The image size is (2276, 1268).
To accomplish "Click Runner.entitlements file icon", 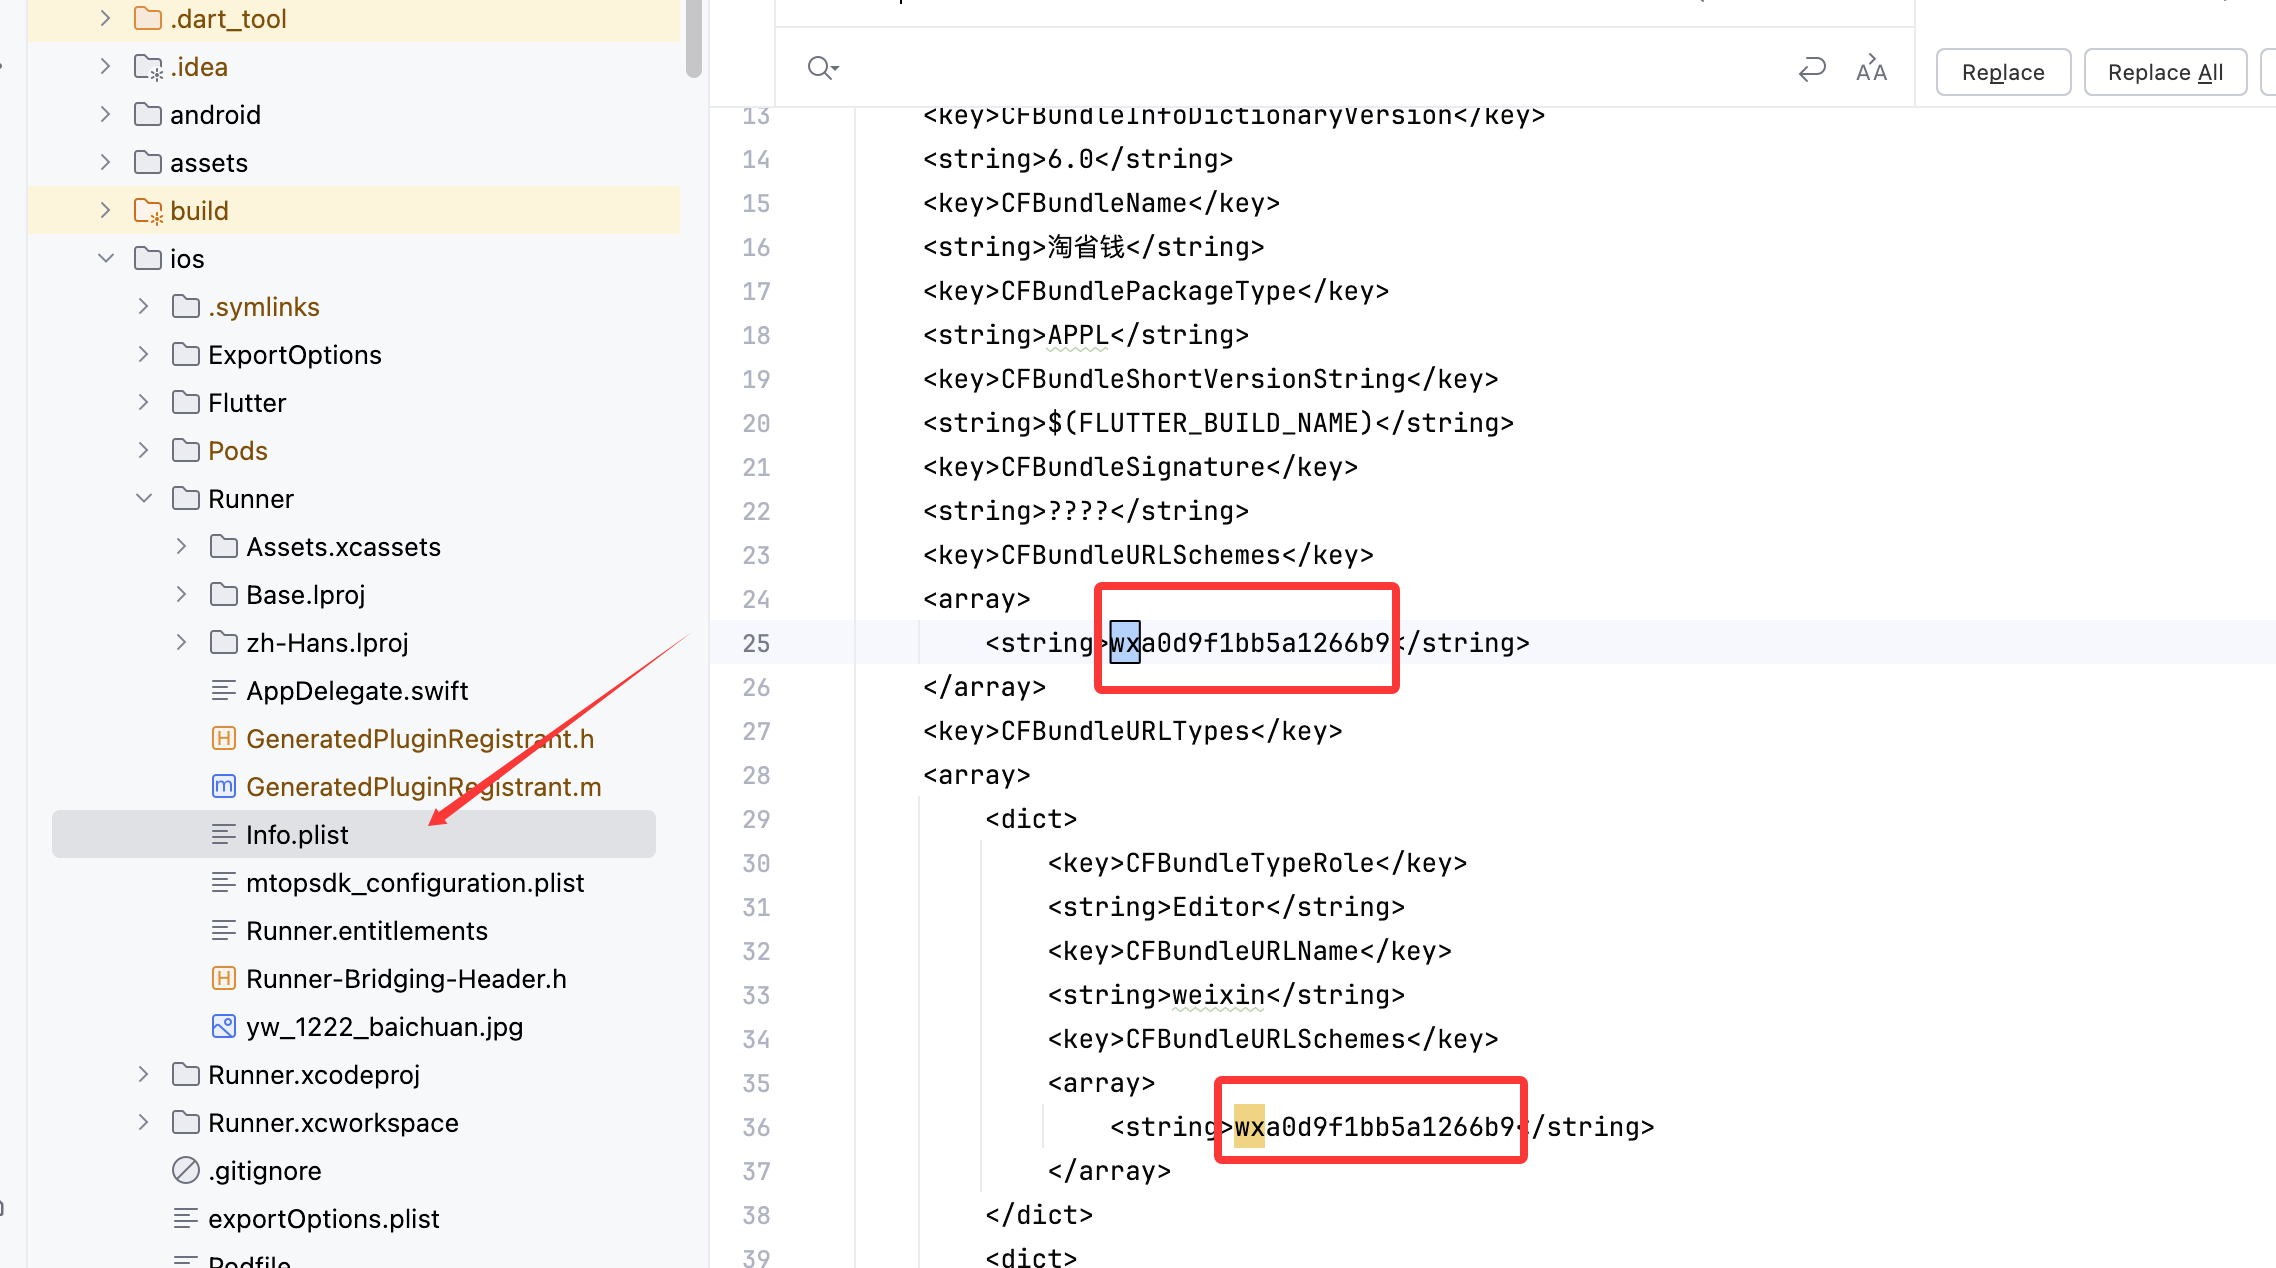I will tap(224, 930).
